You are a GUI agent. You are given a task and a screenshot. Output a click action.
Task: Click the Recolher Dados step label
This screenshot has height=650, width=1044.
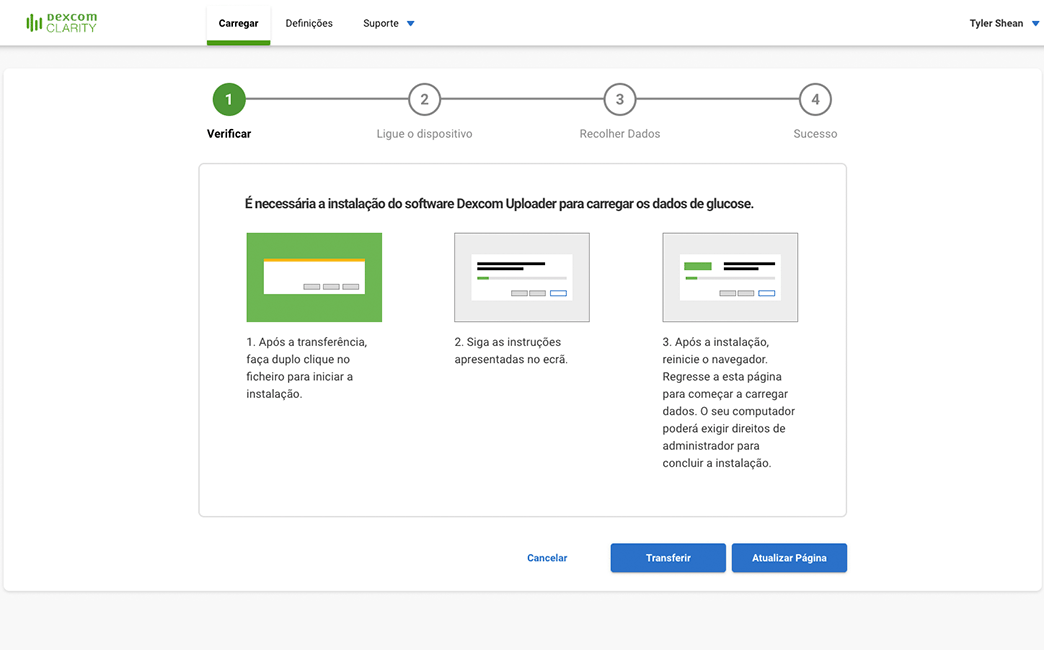pyautogui.click(x=620, y=134)
